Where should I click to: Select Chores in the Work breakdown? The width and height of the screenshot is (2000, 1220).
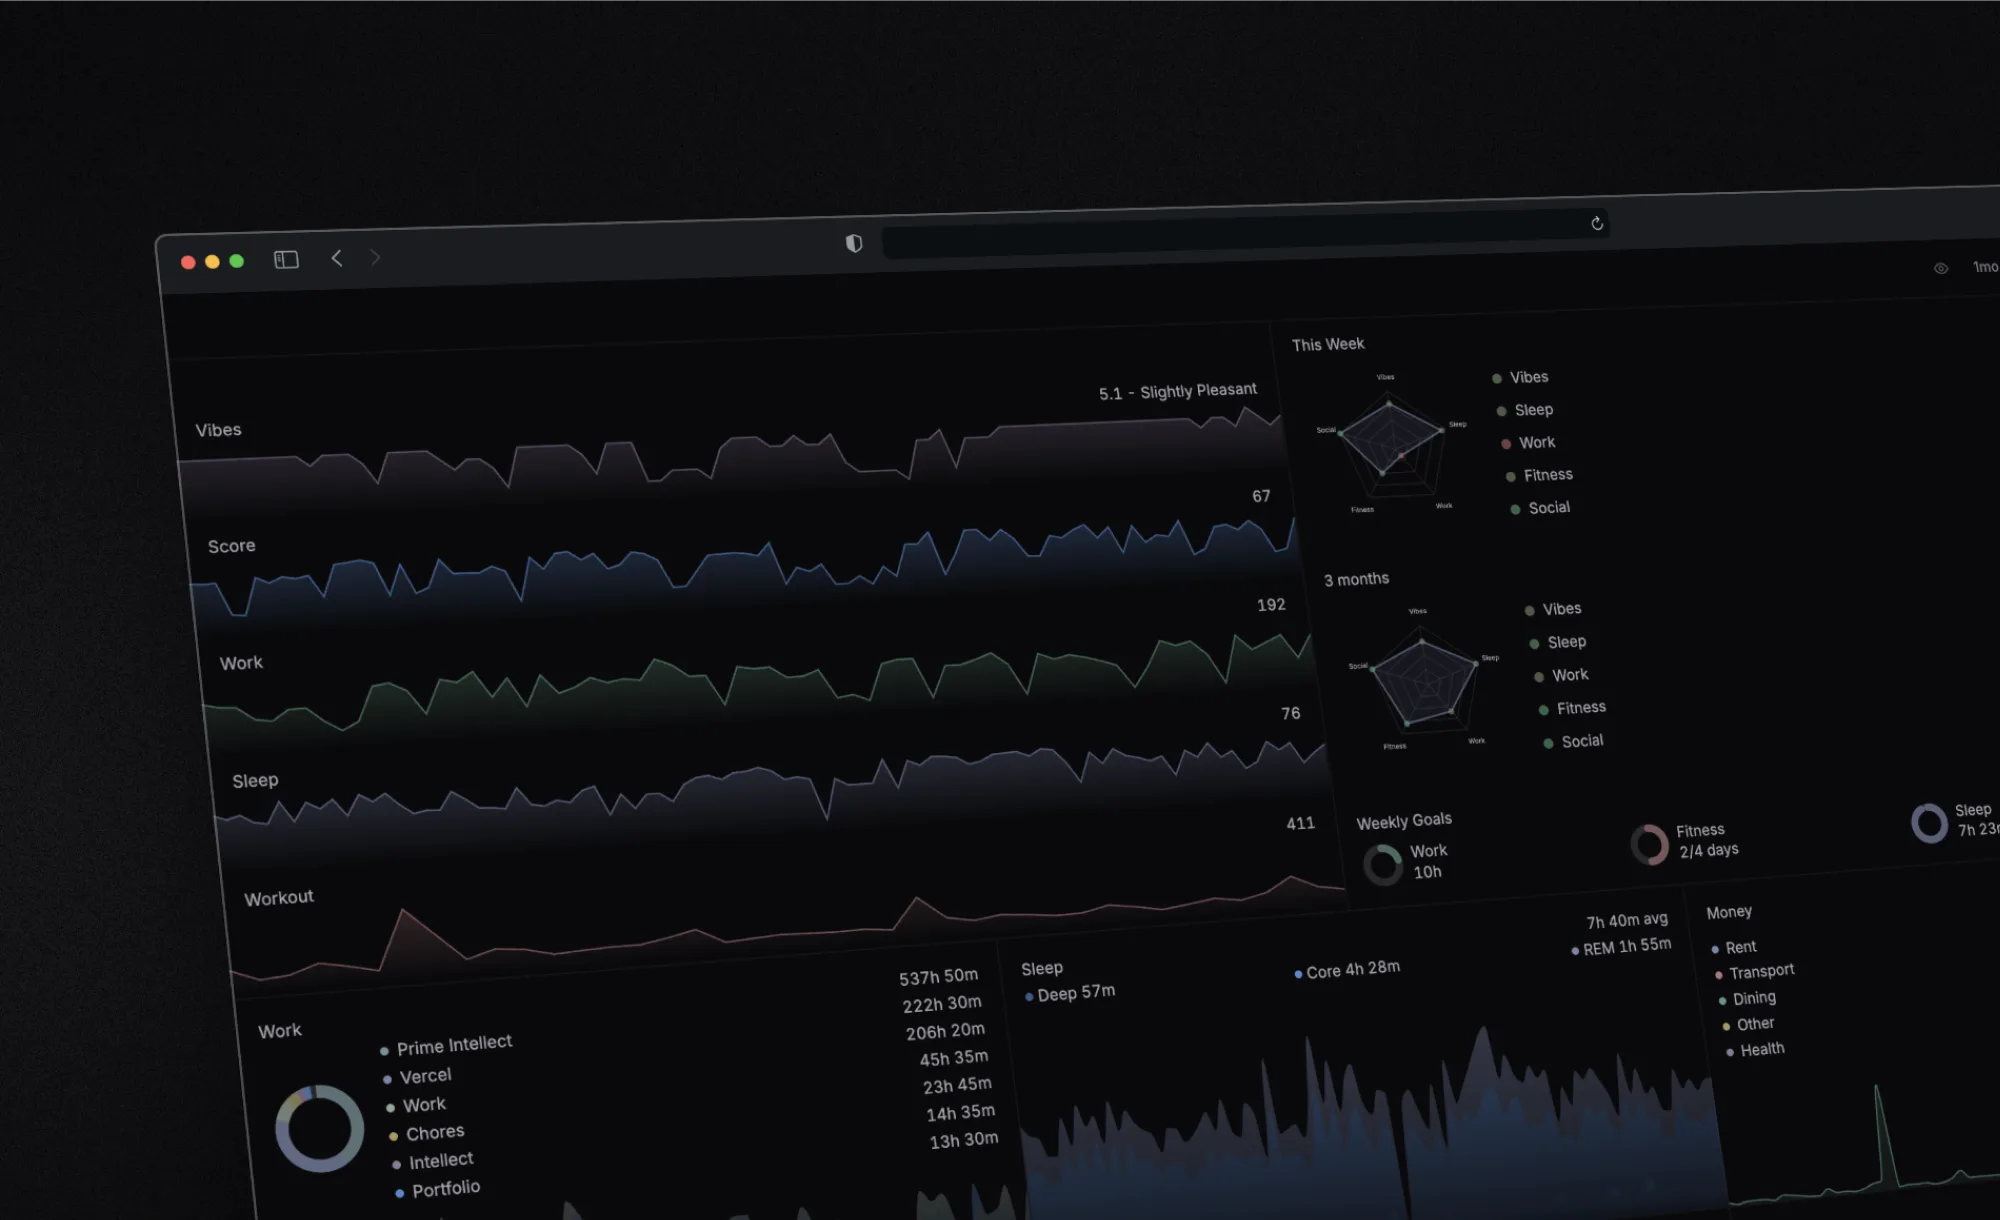pos(427,1133)
